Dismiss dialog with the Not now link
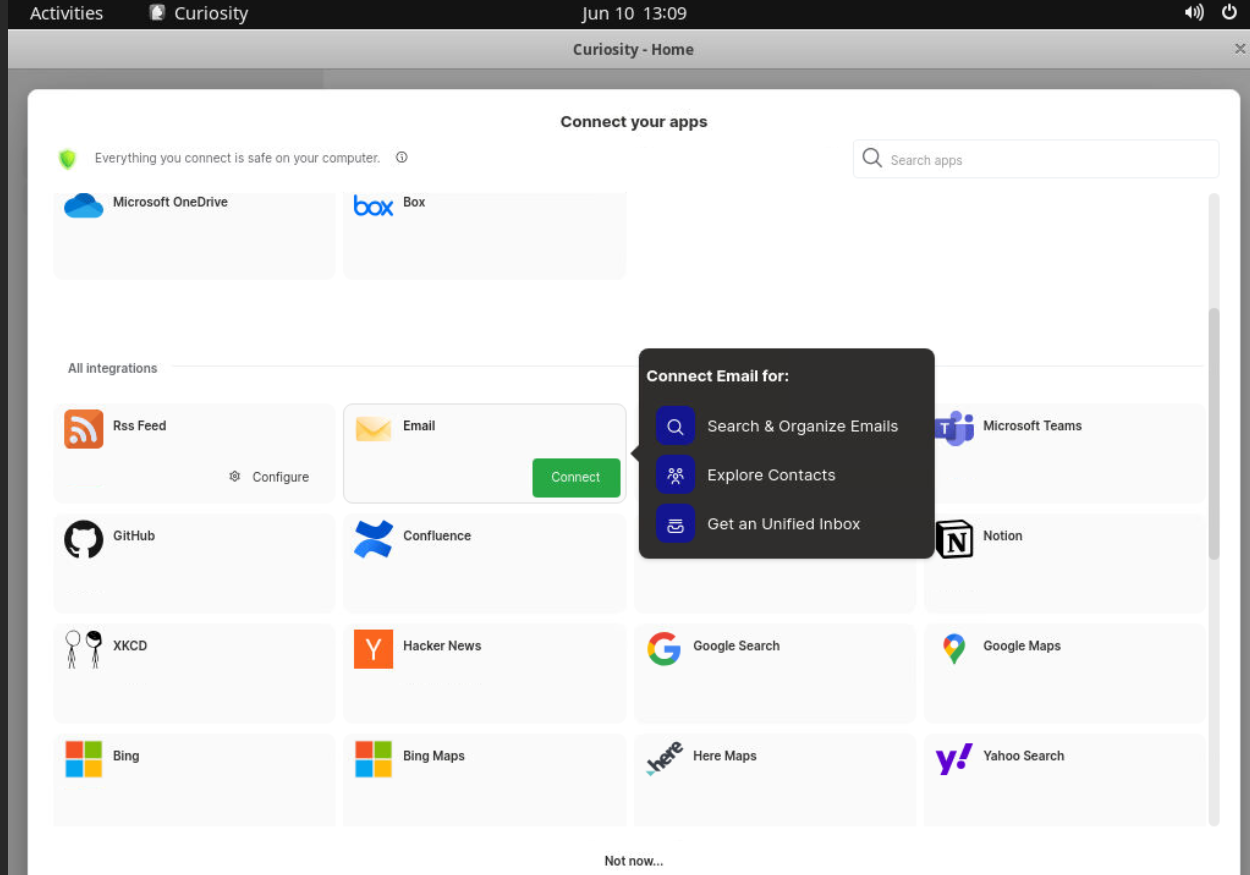Image resolution: width=1250 pixels, height=875 pixels. pyautogui.click(x=633, y=861)
